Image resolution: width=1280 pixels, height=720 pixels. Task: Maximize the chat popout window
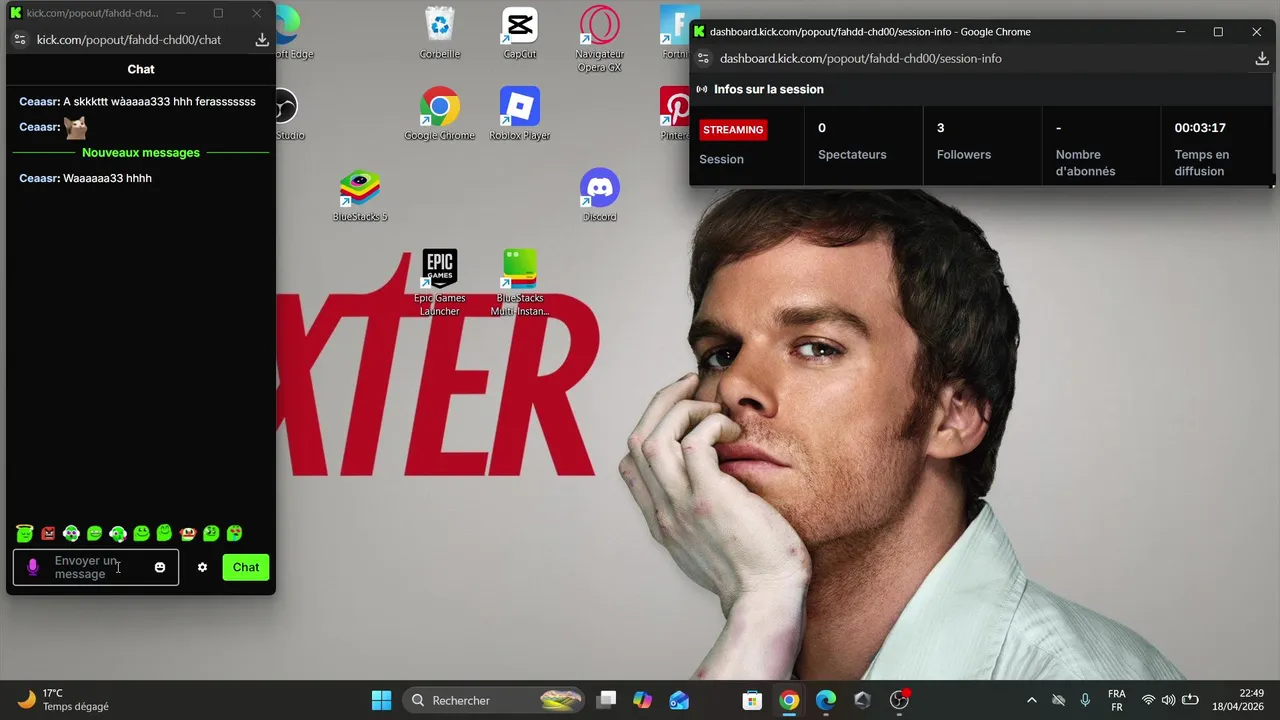point(218,13)
